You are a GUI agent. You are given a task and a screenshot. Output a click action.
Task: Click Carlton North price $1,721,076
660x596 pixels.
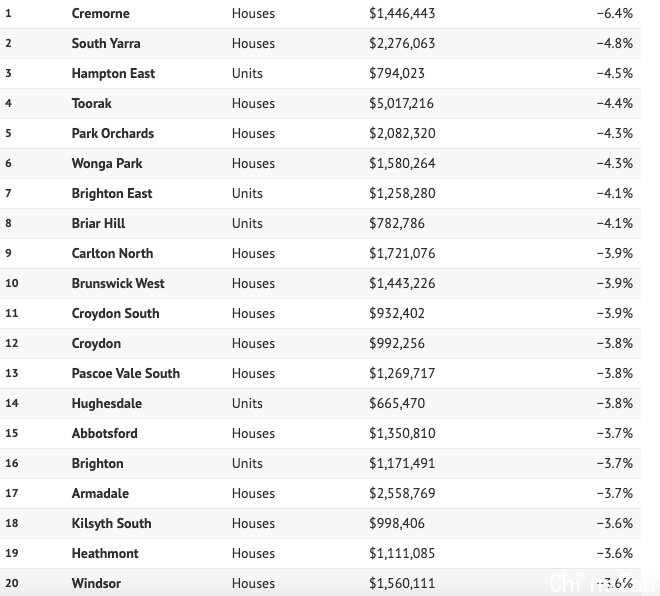(x=402, y=253)
